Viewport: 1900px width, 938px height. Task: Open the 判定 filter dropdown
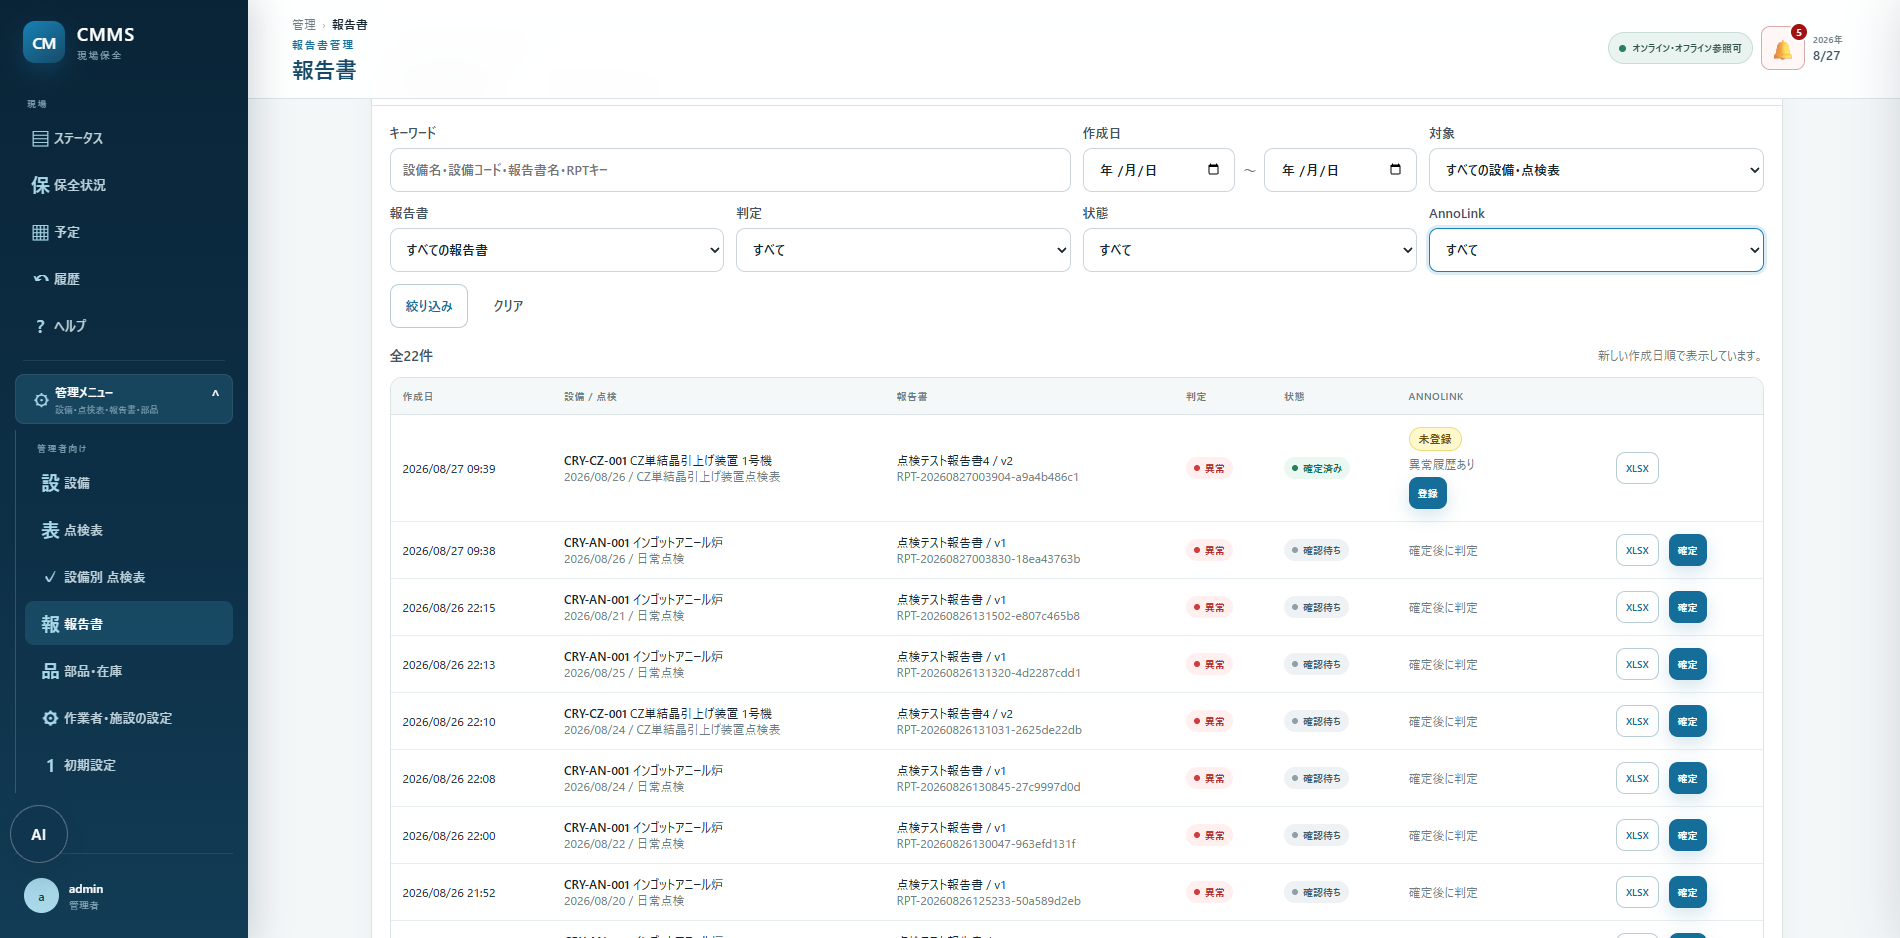pyautogui.click(x=903, y=250)
